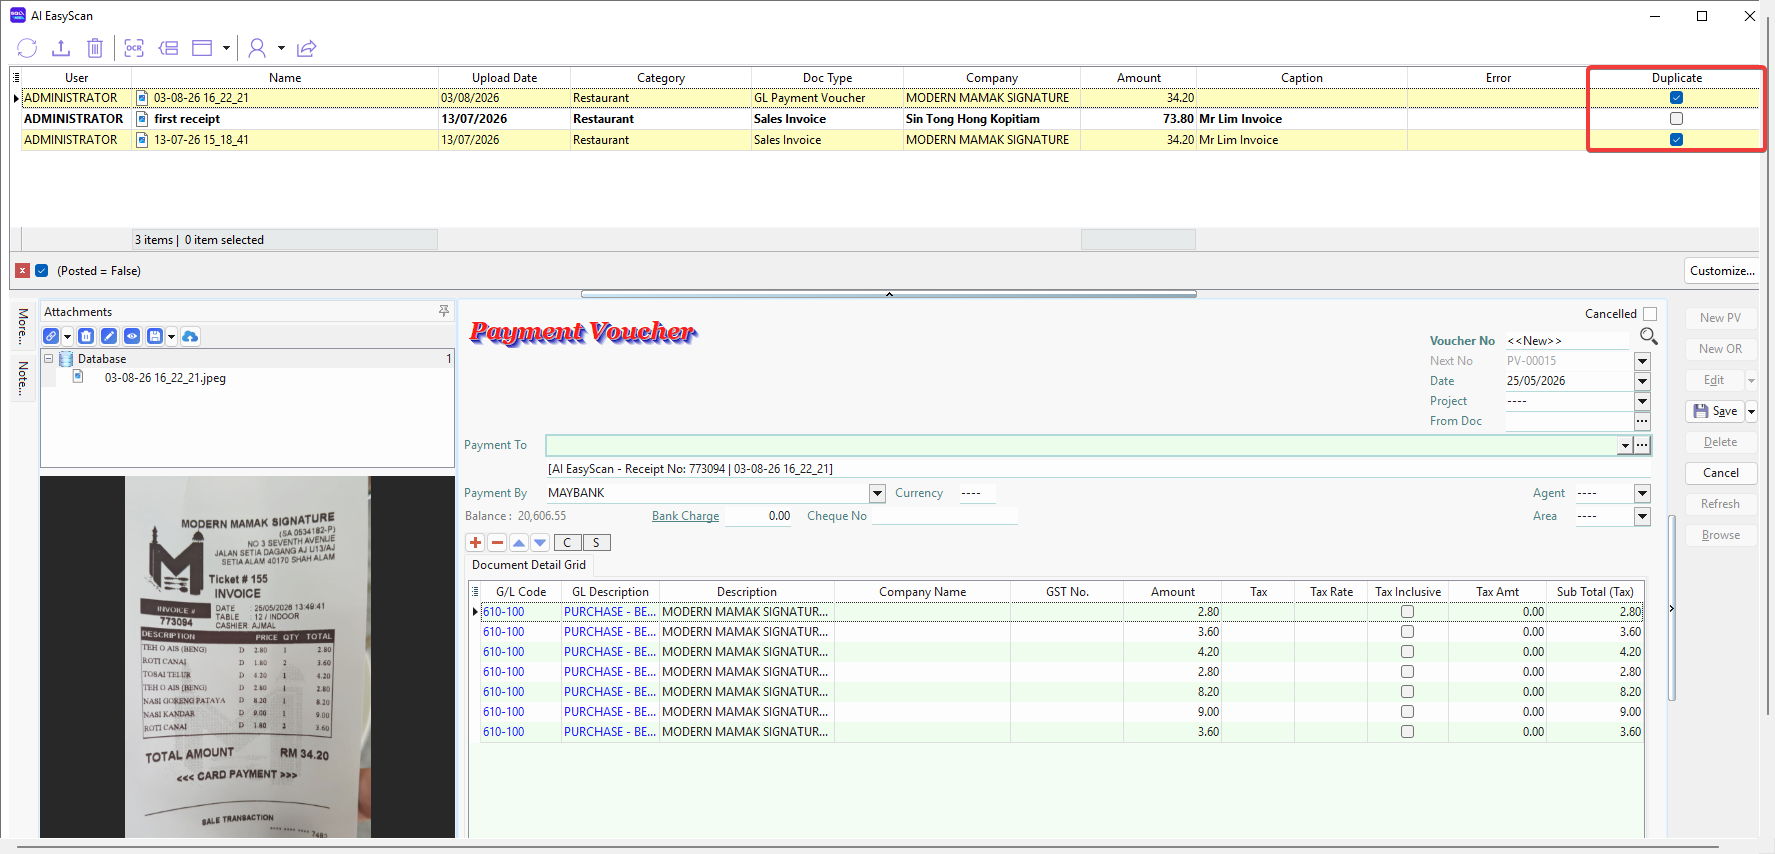Click the list-layout icon beside the OCR icon
Image resolution: width=1775 pixels, height=854 pixels.
pyautogui.click(x=169, y=48)
